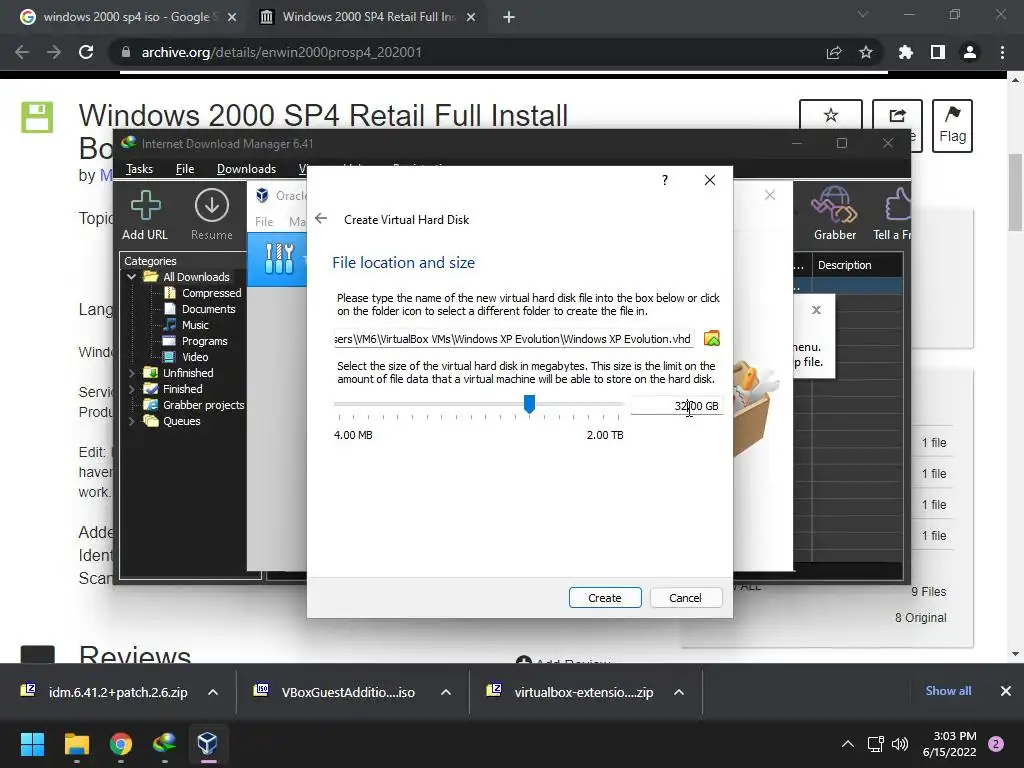Select Video category in IDM
This screenshot has height=768, width=1024.
coord(195,357)
